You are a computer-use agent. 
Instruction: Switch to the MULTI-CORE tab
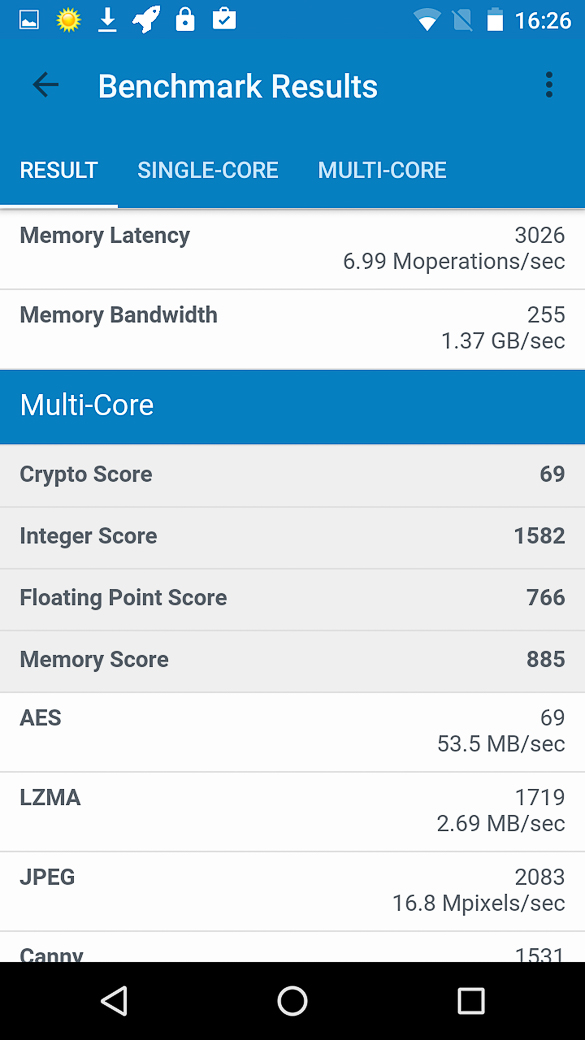[x=382, y=170]
